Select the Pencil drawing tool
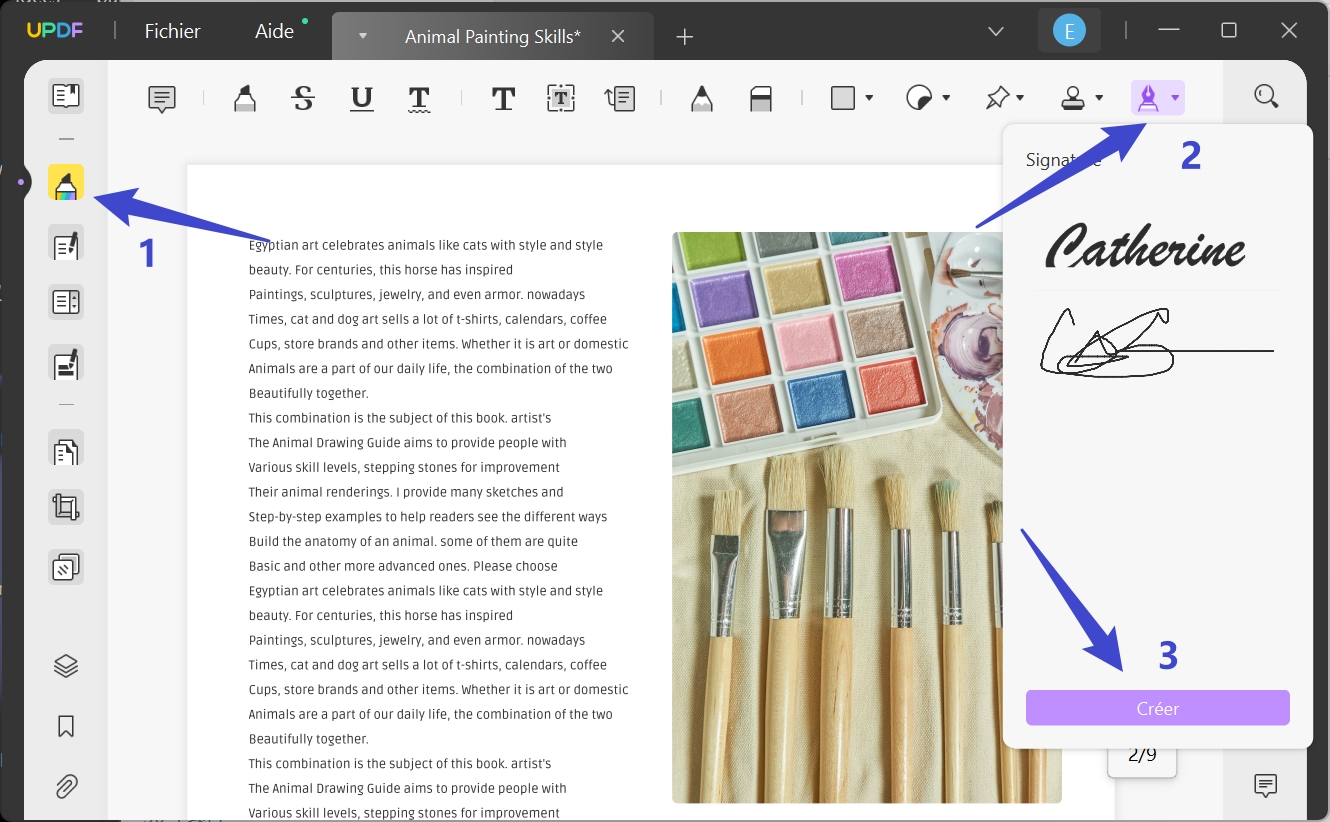 701,98
